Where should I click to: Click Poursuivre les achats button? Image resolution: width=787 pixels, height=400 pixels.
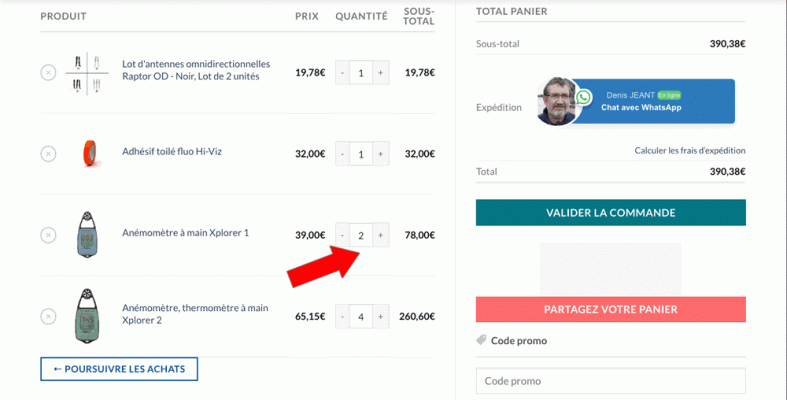point(119,369)
